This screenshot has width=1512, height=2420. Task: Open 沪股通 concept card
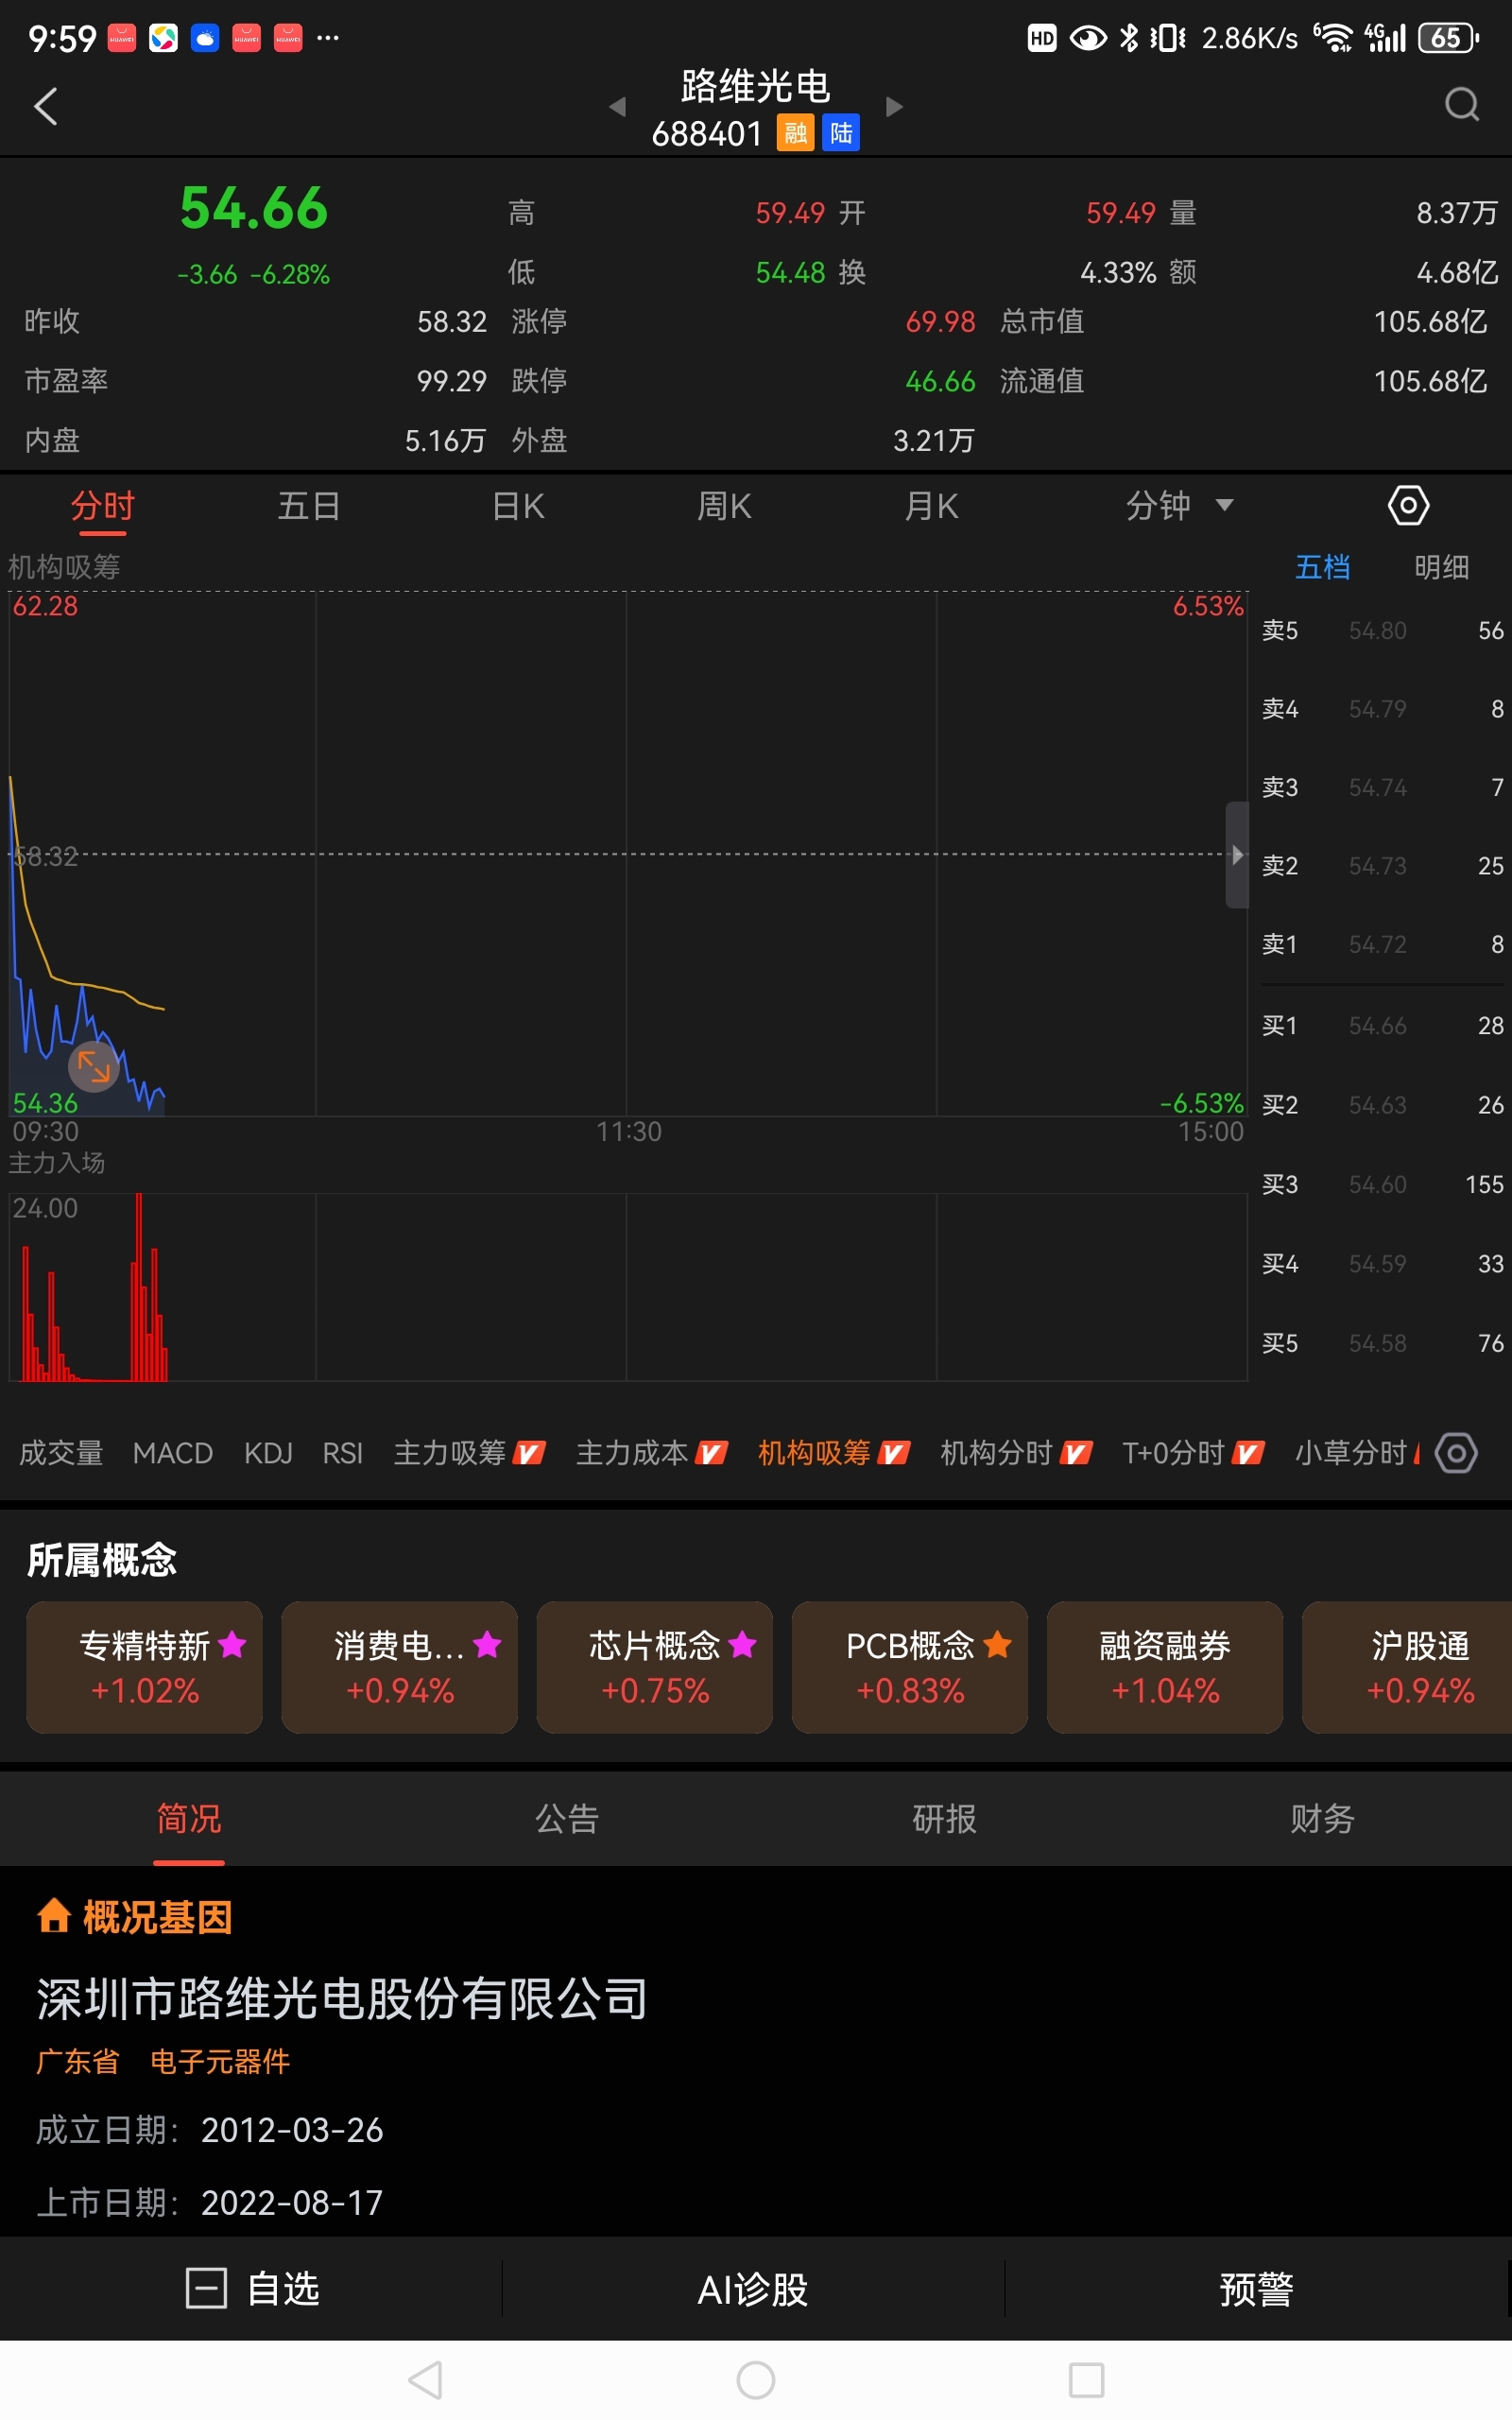(1407, 1667)
